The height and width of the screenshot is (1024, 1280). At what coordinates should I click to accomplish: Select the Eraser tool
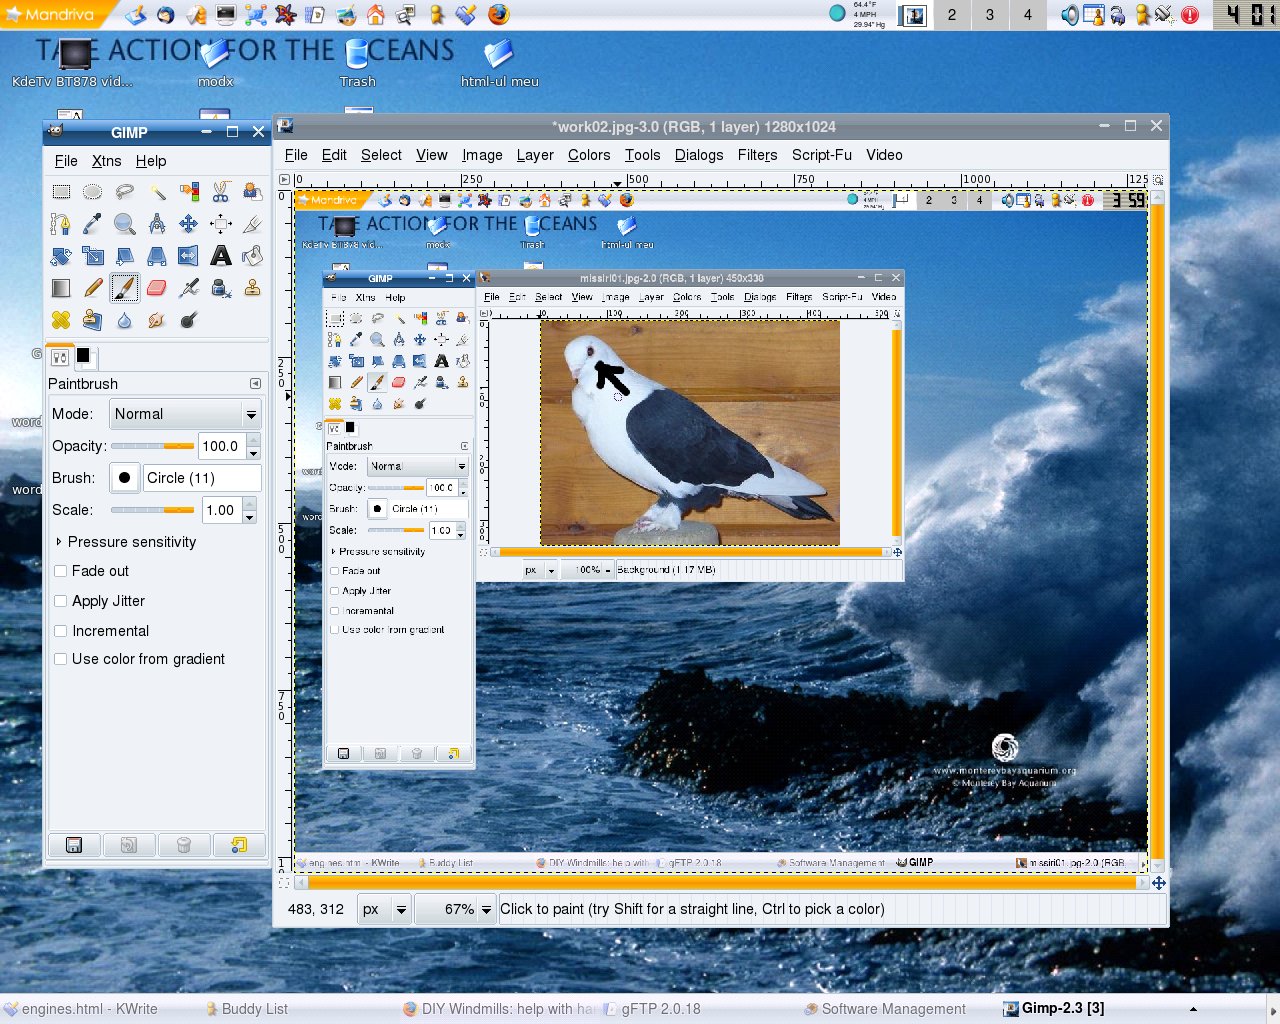[156, 288]
